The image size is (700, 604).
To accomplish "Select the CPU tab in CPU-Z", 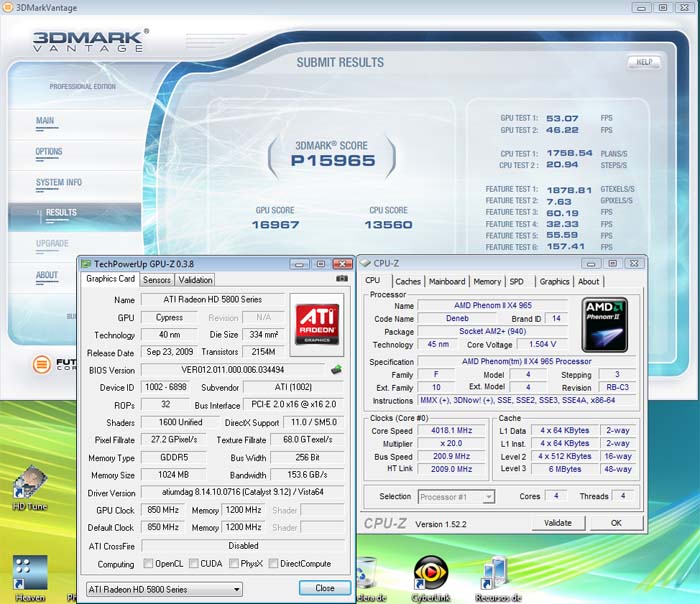I will (x=373, y=280).
